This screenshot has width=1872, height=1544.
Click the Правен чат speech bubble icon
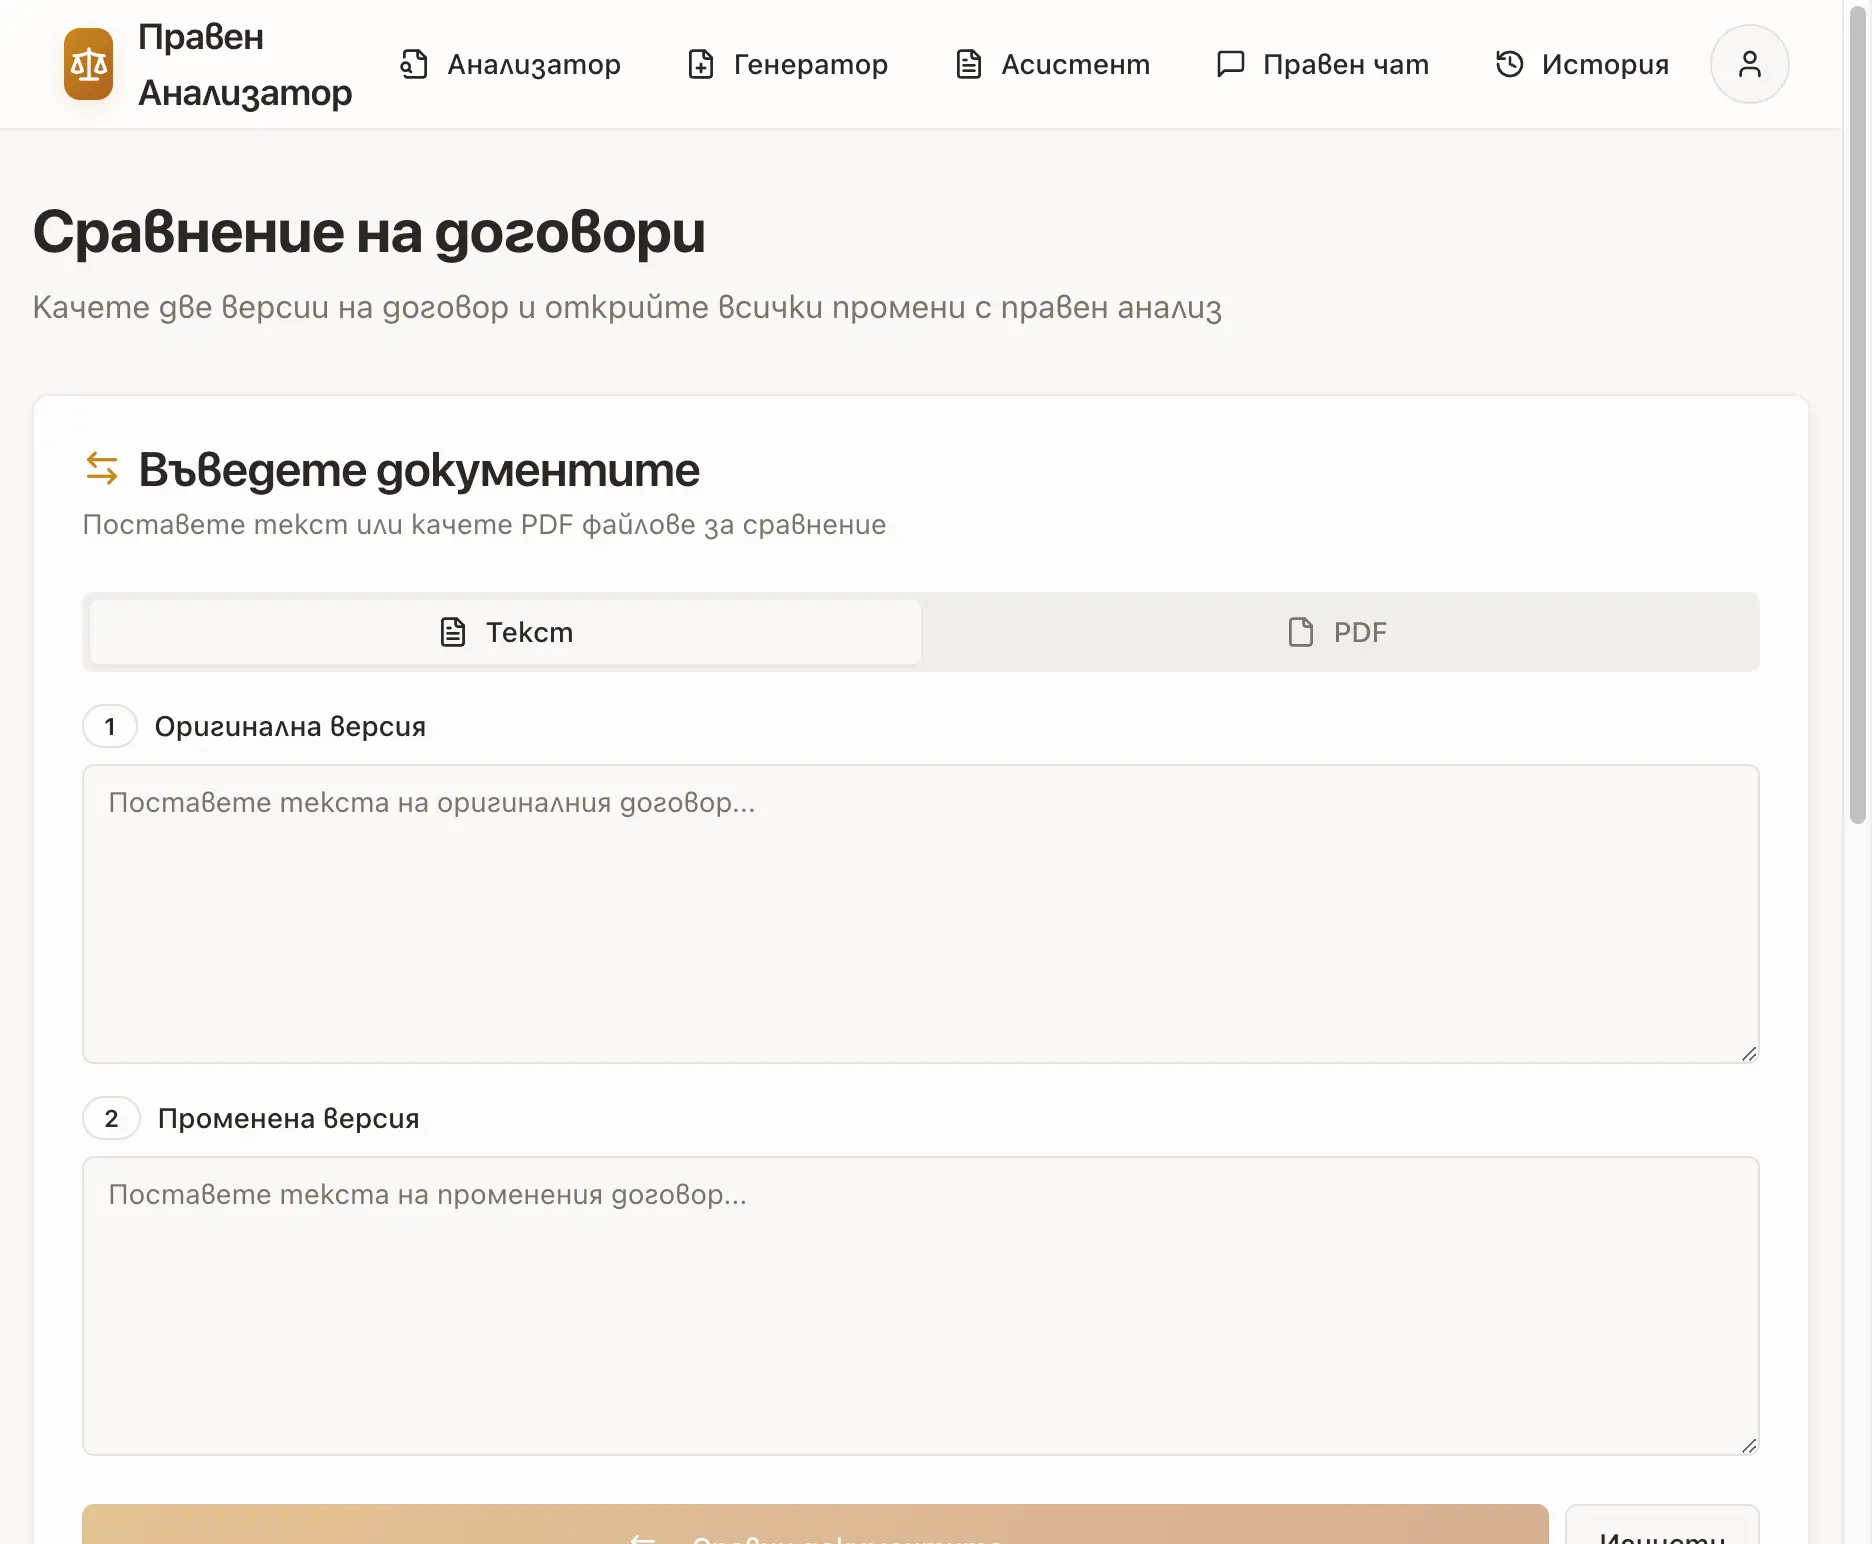click(1230, 64)
